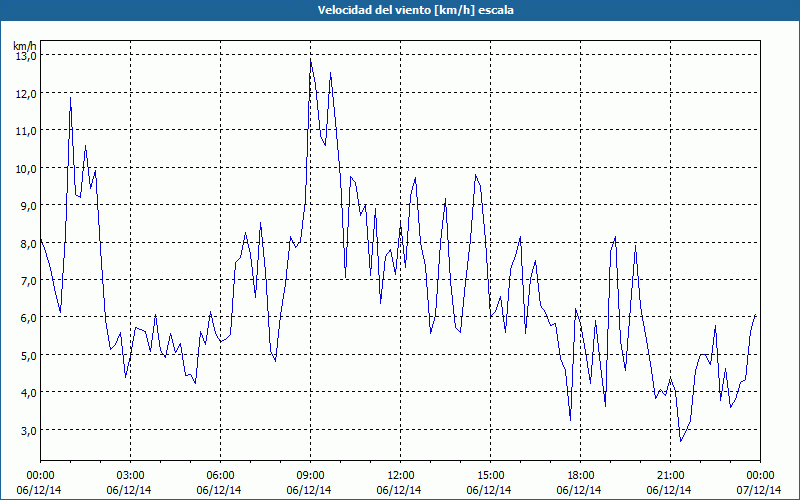Click the 7,0 y-axis value
This screenshot has width=800, height=500.
(28, 281)
